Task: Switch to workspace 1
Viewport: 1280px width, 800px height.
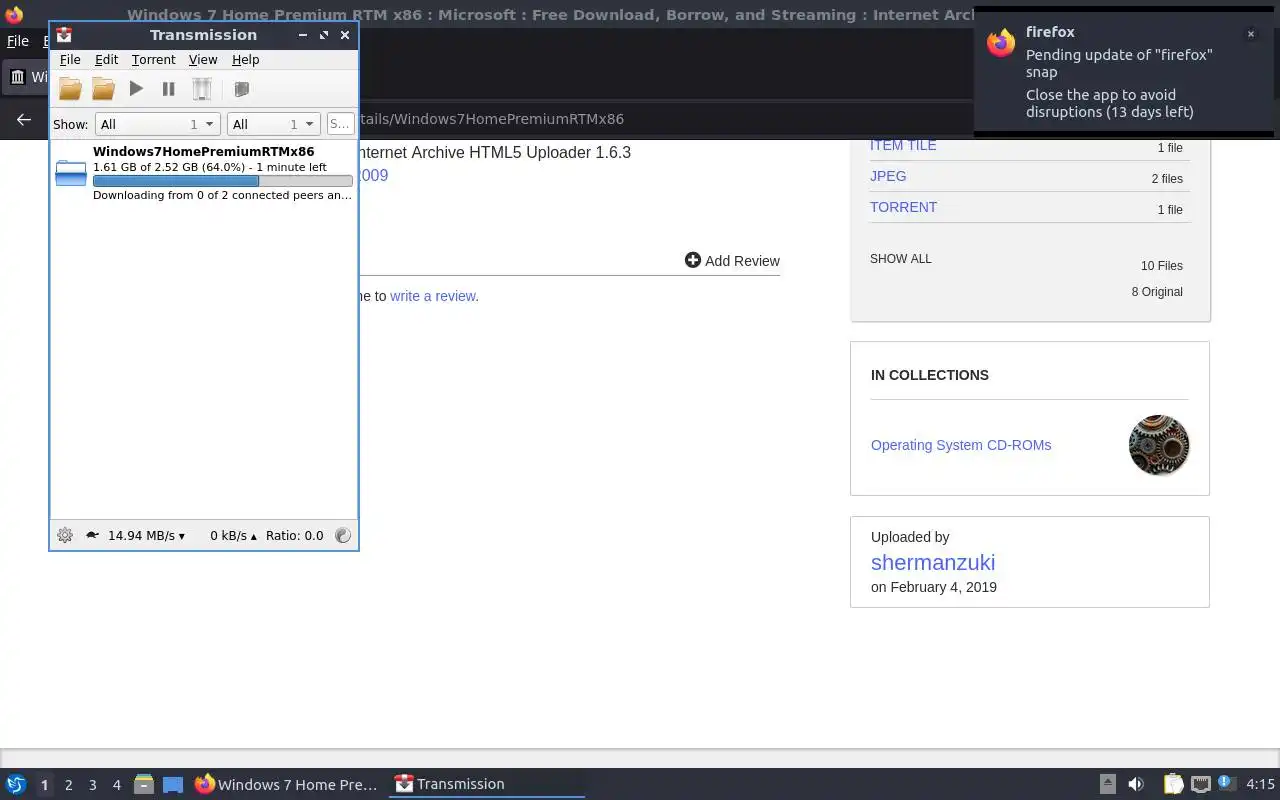Action: point(44,785)
